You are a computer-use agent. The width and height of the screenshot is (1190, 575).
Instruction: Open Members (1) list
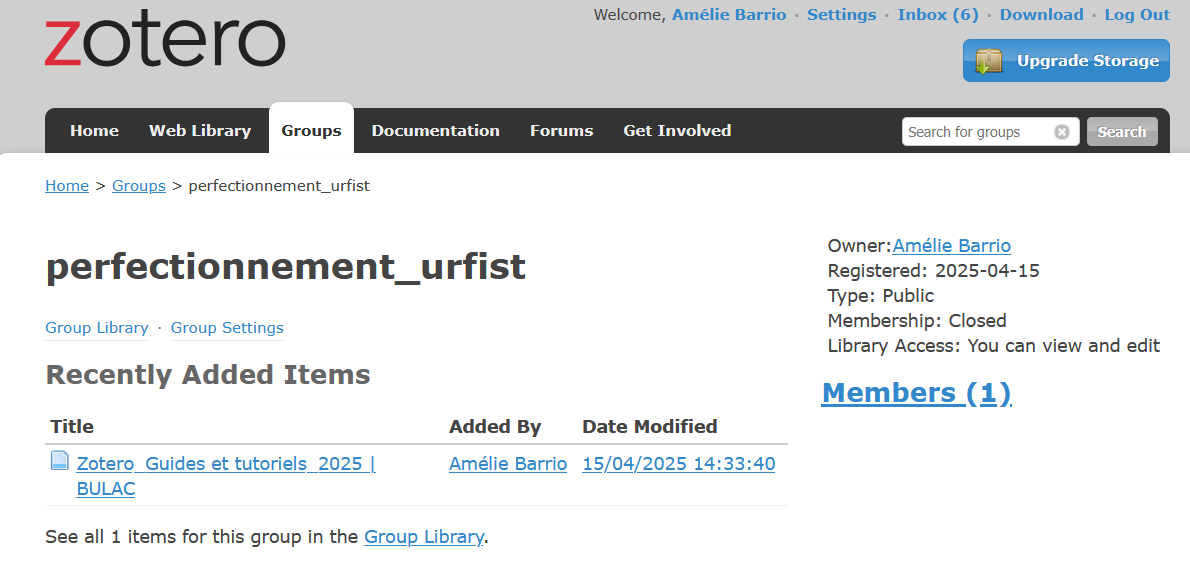point(916,393)
